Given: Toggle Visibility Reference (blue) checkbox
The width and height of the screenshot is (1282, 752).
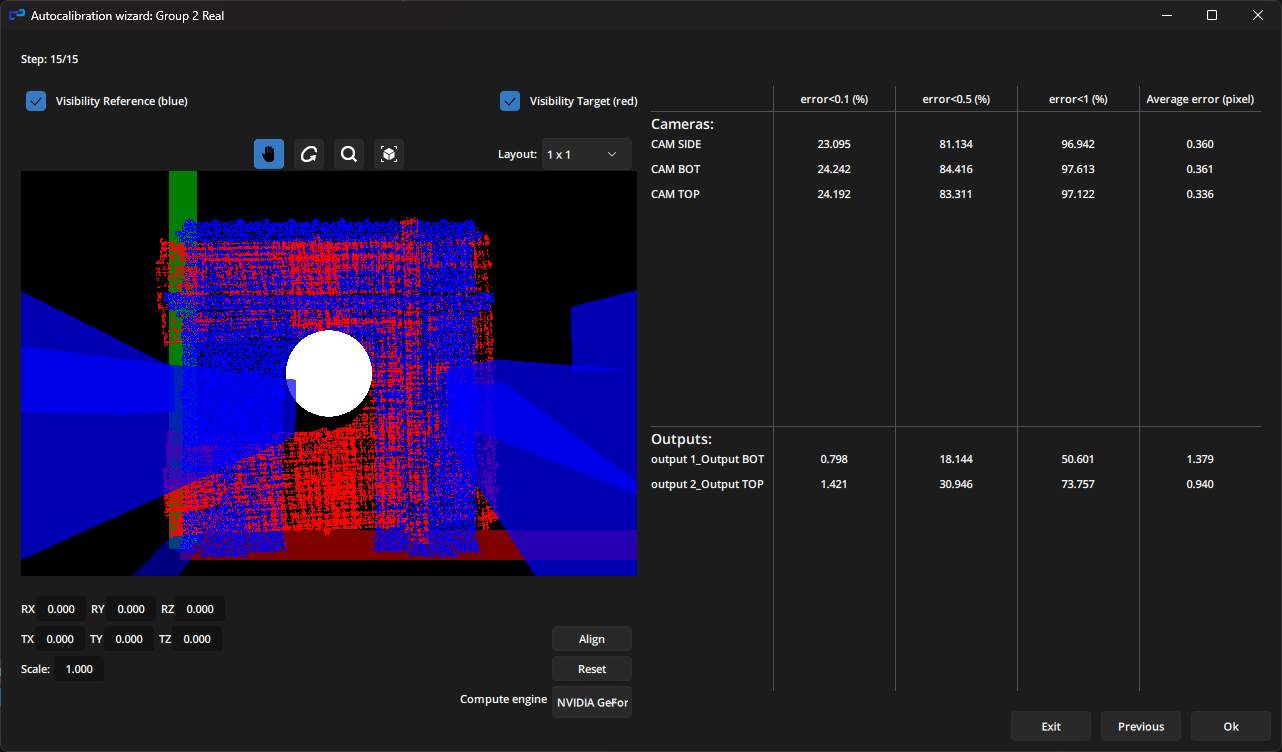Looking at the screenshot, I should 36,100.
